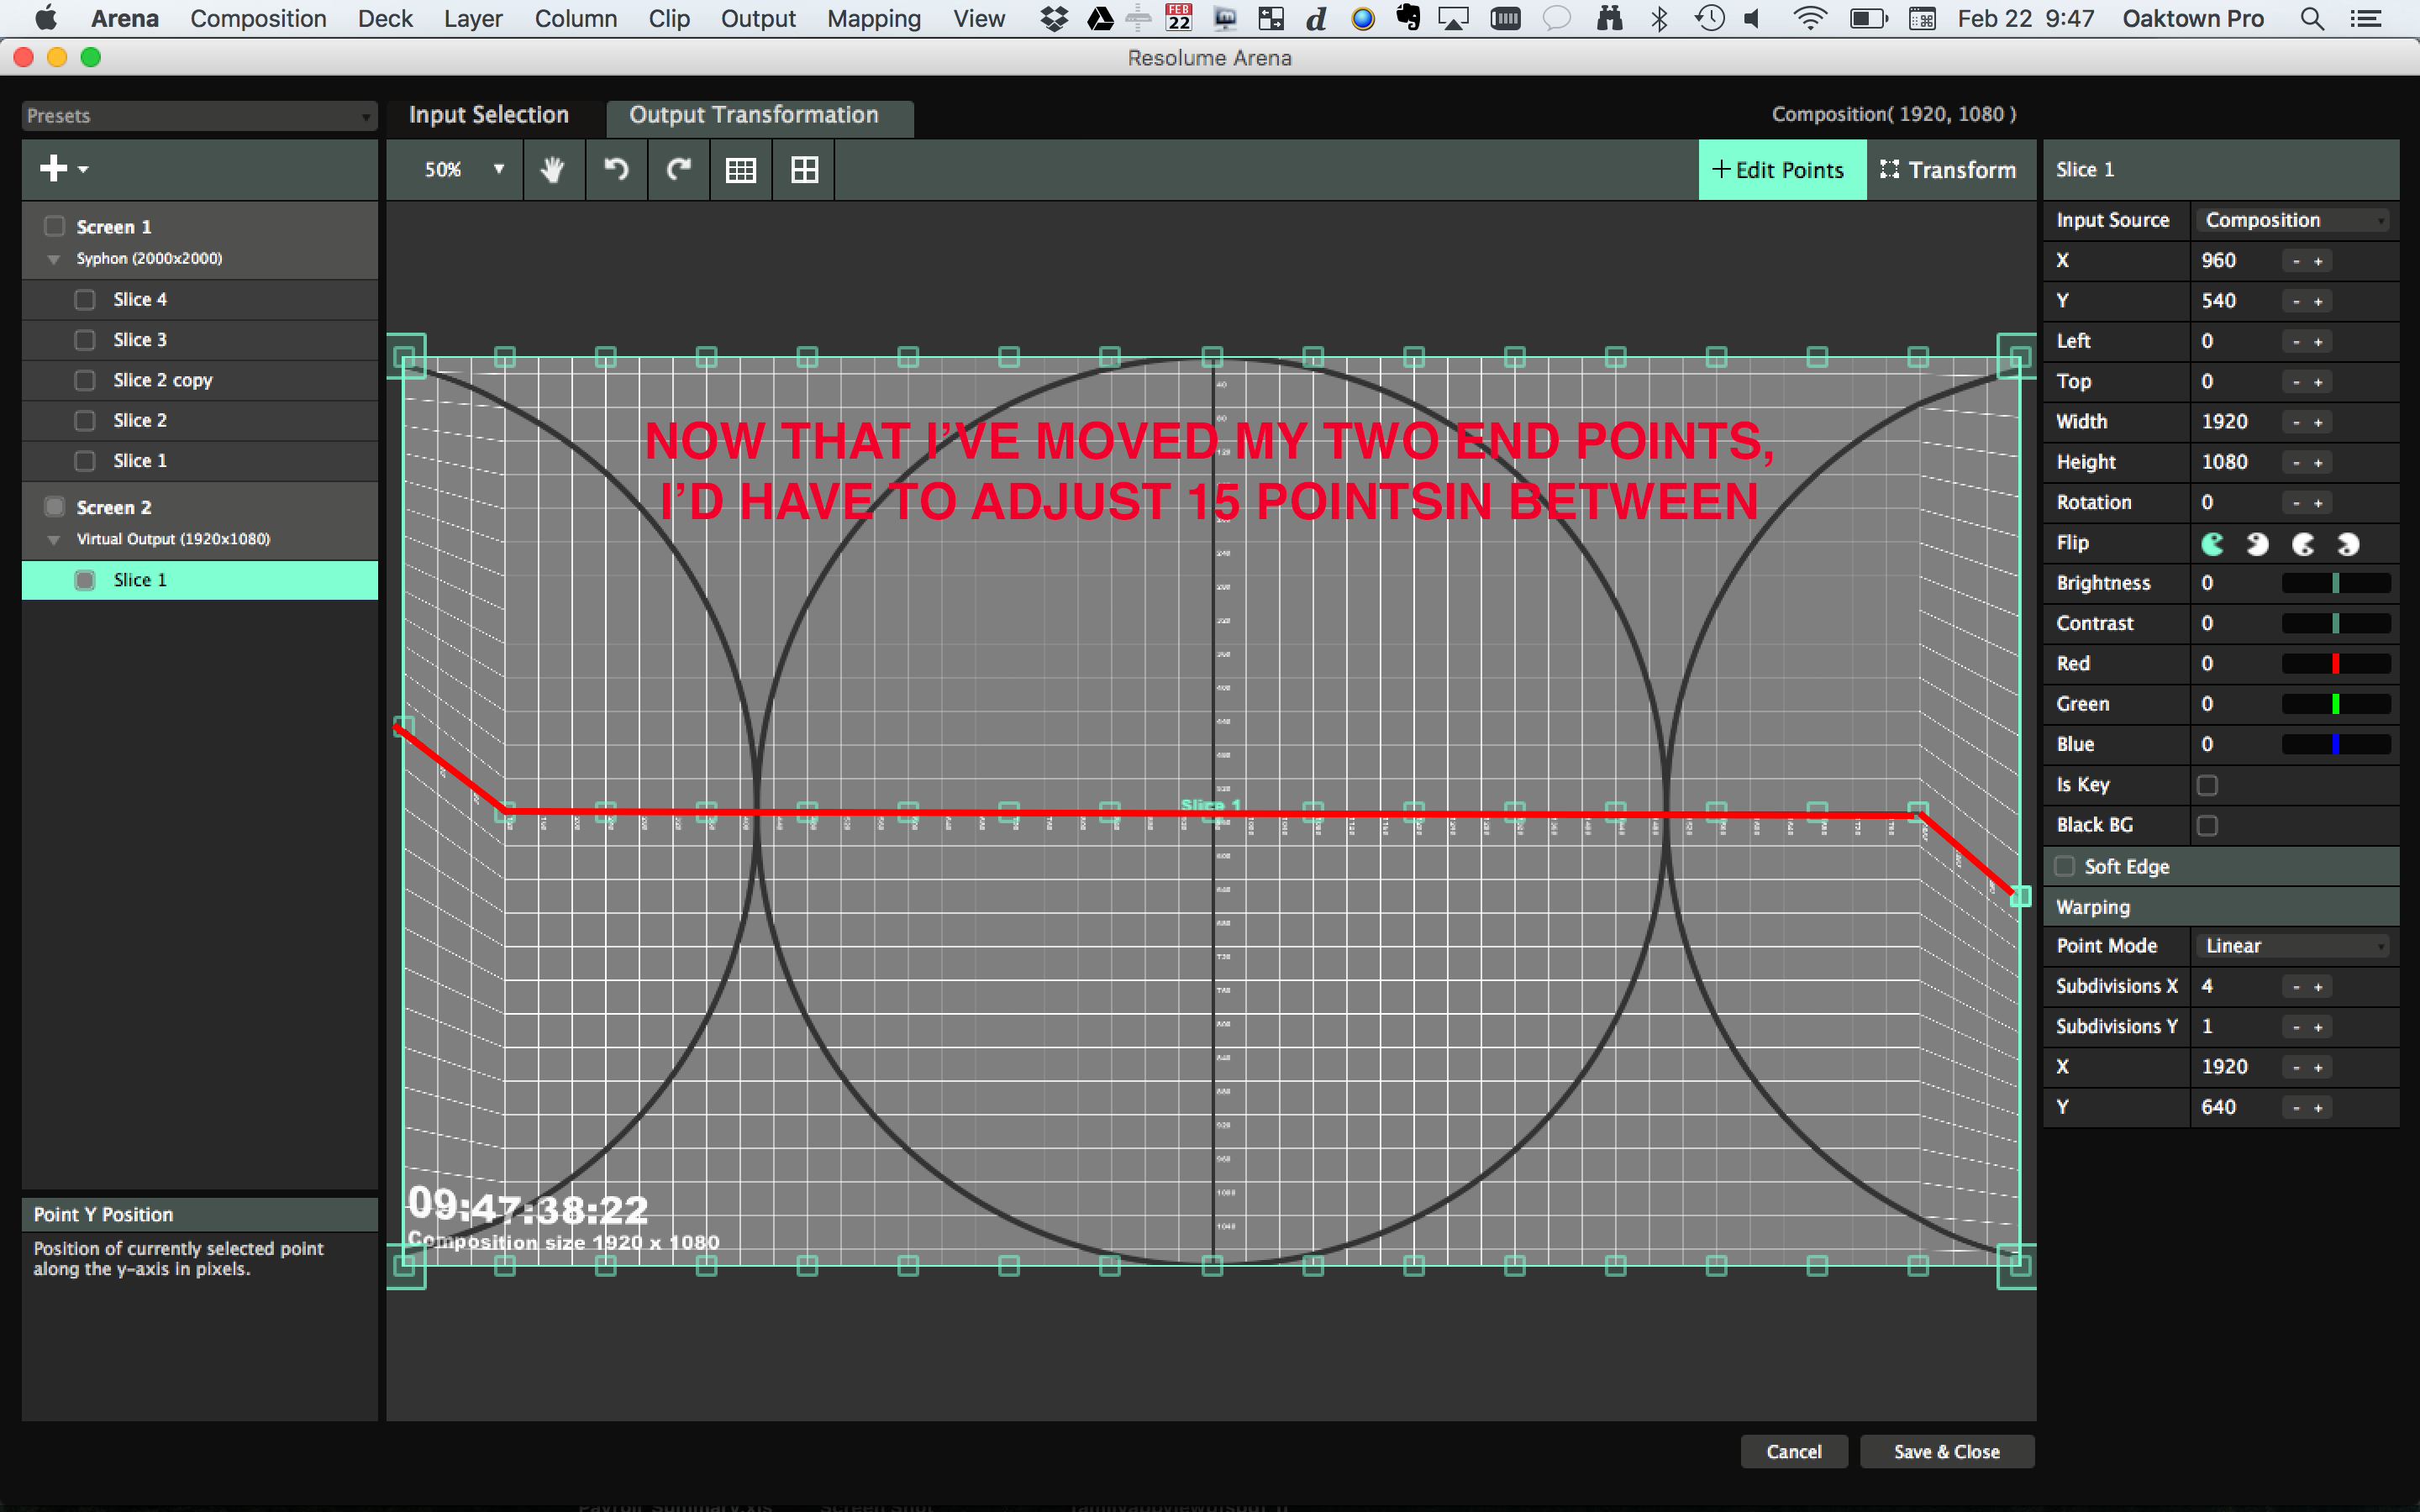This screenshot has height=1512, width=2420.
Task: Switch to the Input Selection tab
Action: tap(488, 115)
